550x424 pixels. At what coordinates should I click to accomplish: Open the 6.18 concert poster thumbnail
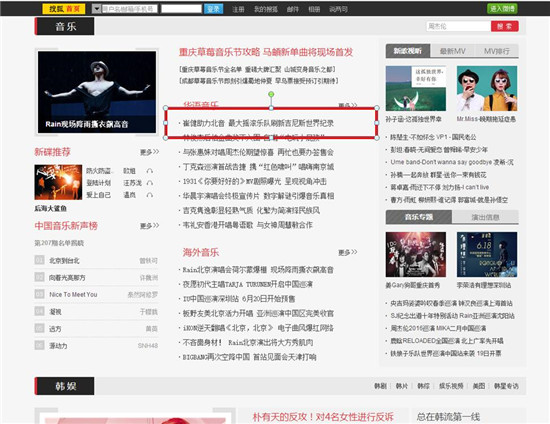coord(487,255)
